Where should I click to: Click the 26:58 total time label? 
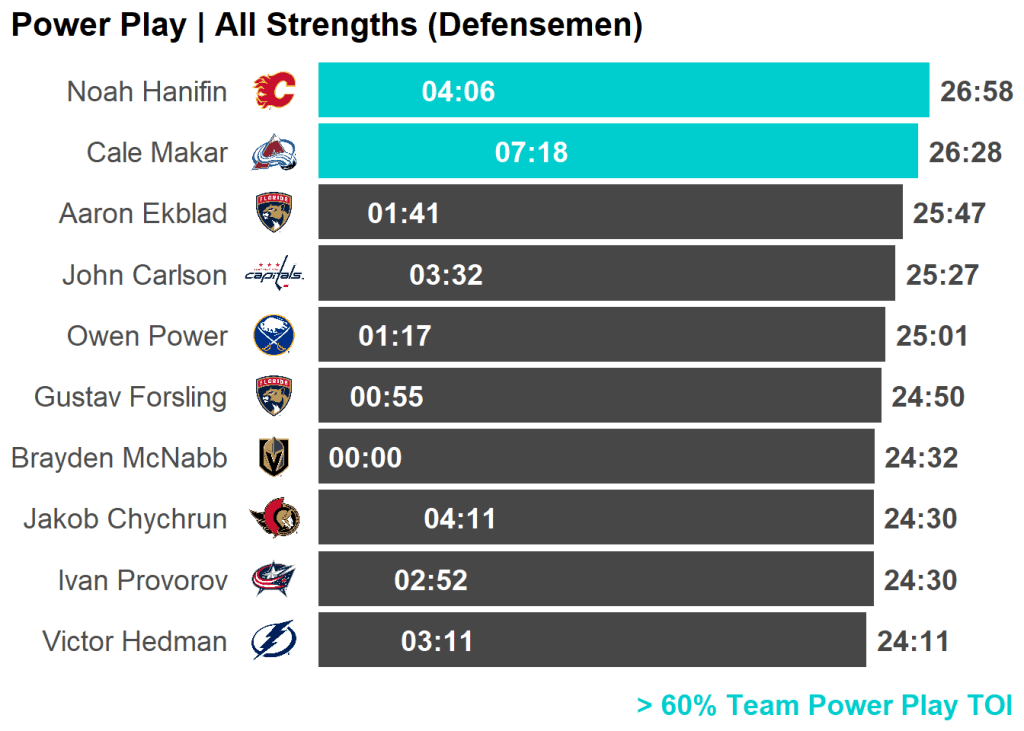click(976, 92)
